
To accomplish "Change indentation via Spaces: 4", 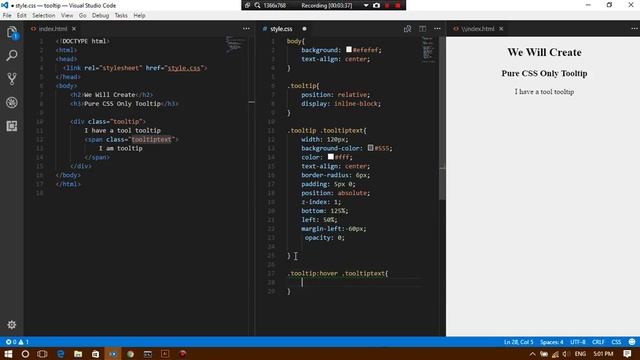I will pos(551,342).
